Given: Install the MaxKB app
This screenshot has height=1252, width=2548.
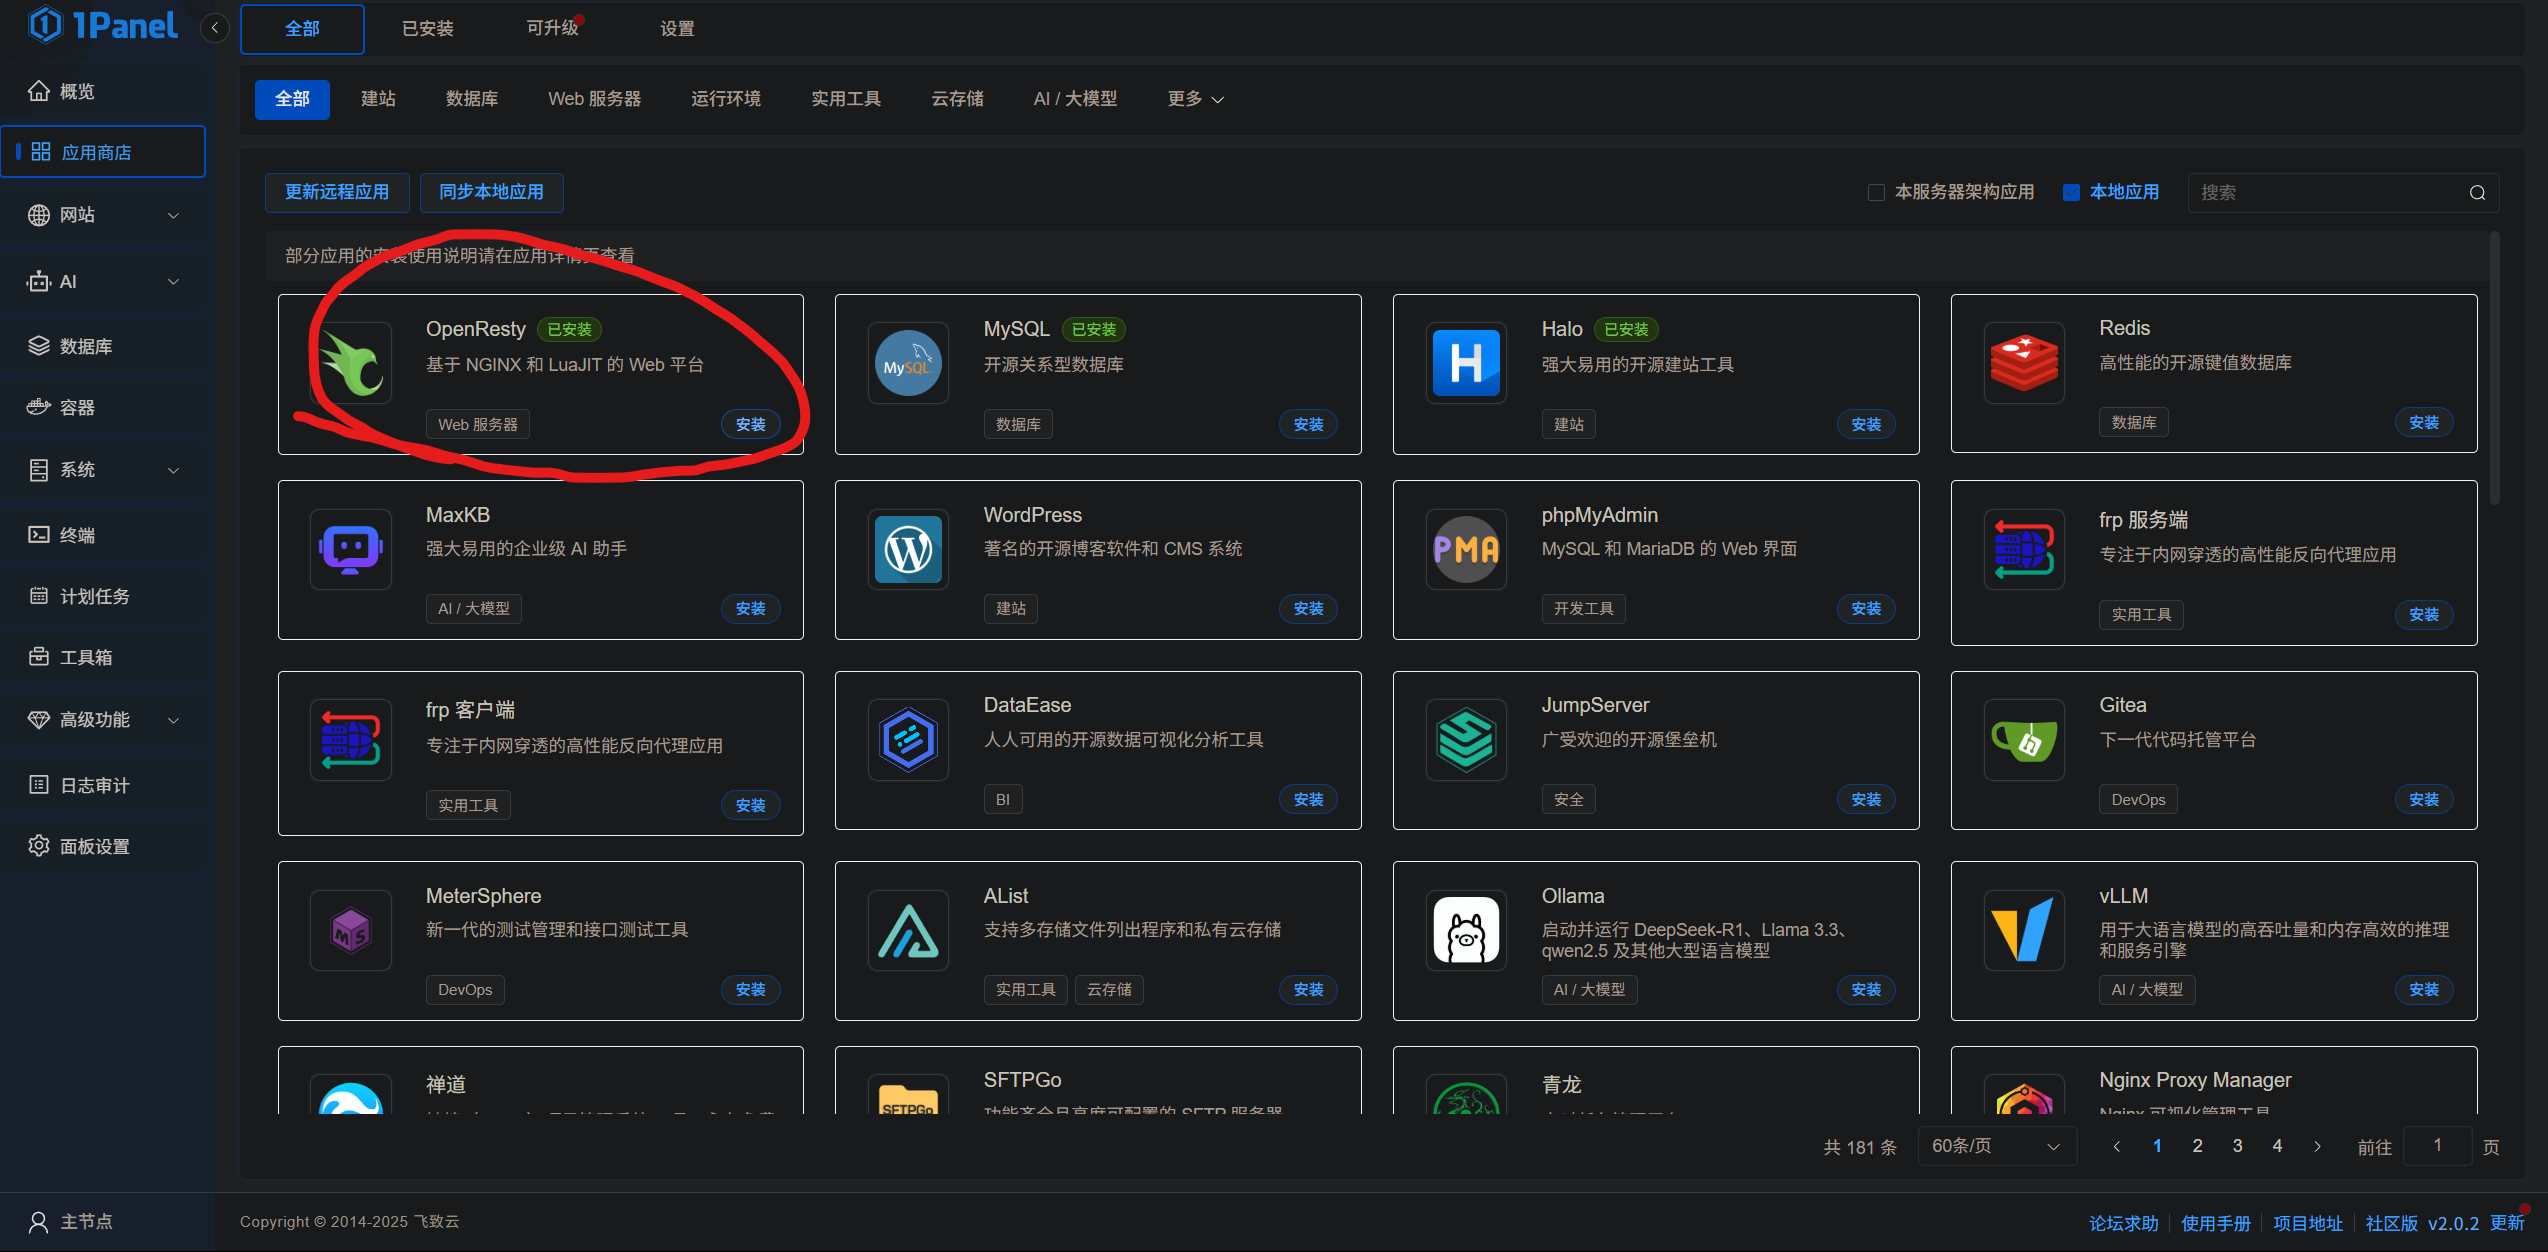Looking at the screenshot, I should click(750, 609).
